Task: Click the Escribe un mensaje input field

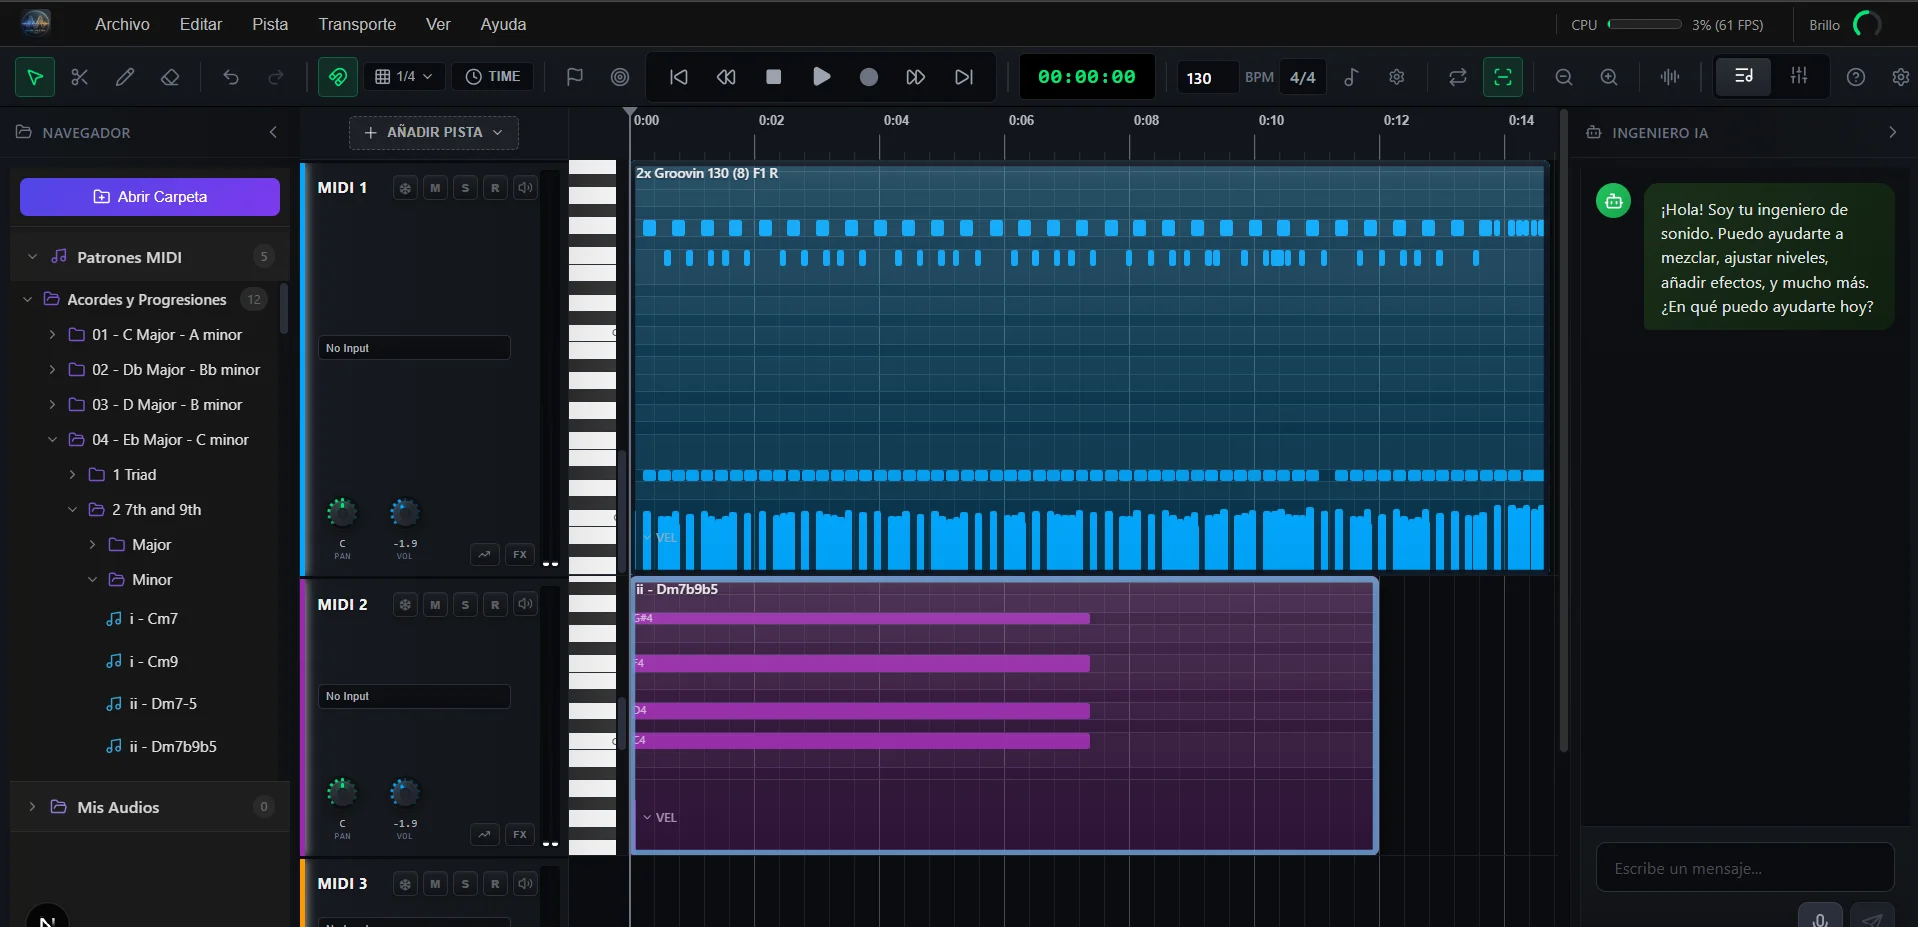Action: (x=1744, y=868)
